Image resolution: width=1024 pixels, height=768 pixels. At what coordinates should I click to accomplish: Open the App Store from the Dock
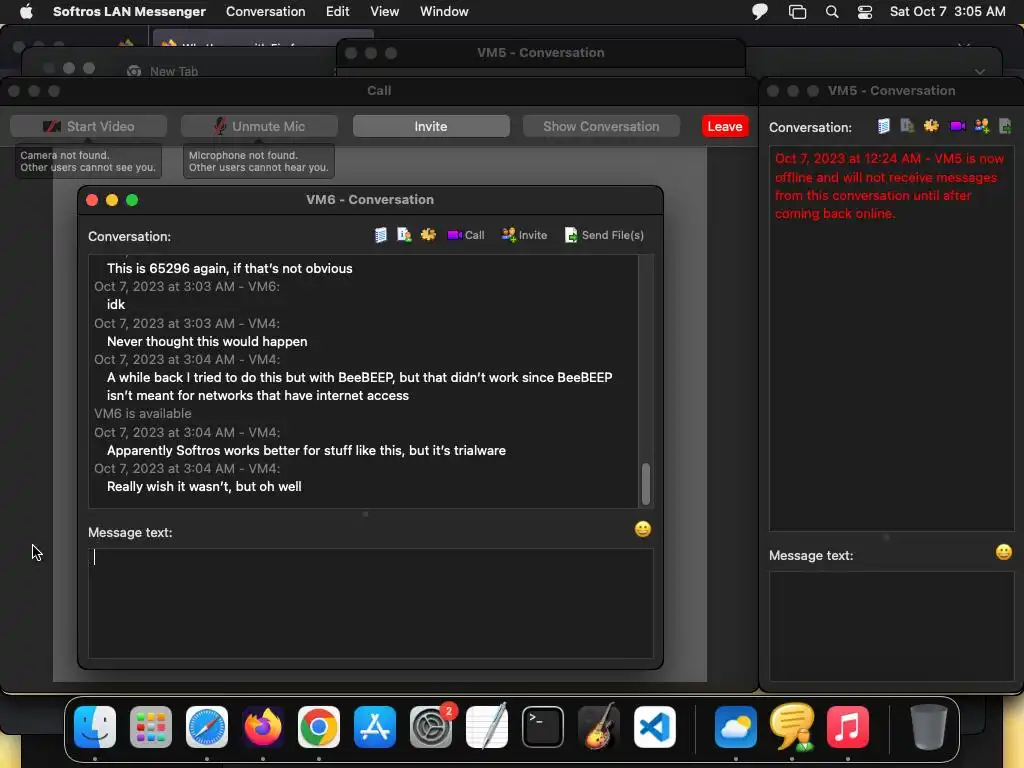click(x=375, y=727)
